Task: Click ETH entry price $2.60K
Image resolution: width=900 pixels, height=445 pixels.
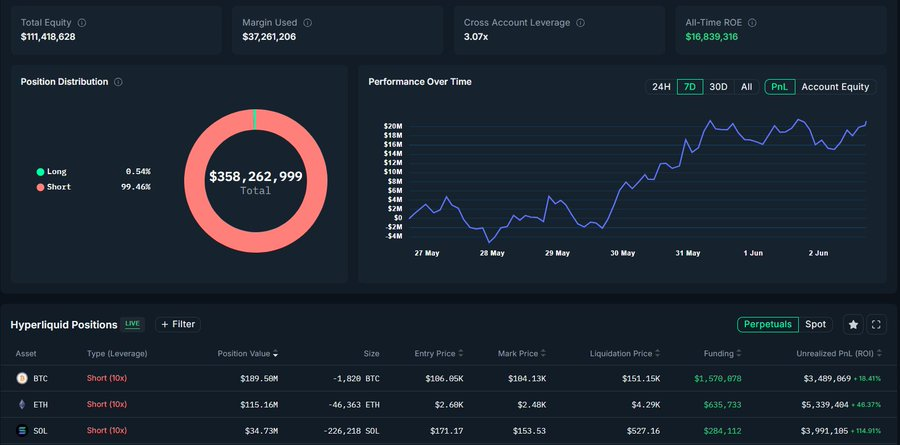Action: tap(449, 405)
